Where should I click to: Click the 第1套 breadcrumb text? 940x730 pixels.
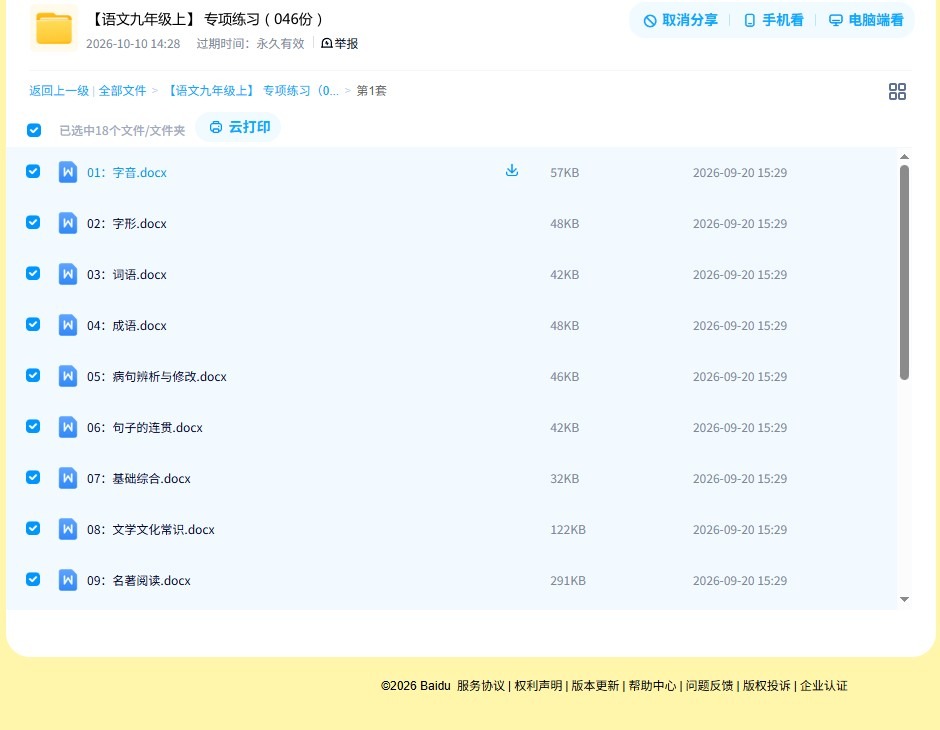pyautogui.click(x=372, y=91)
